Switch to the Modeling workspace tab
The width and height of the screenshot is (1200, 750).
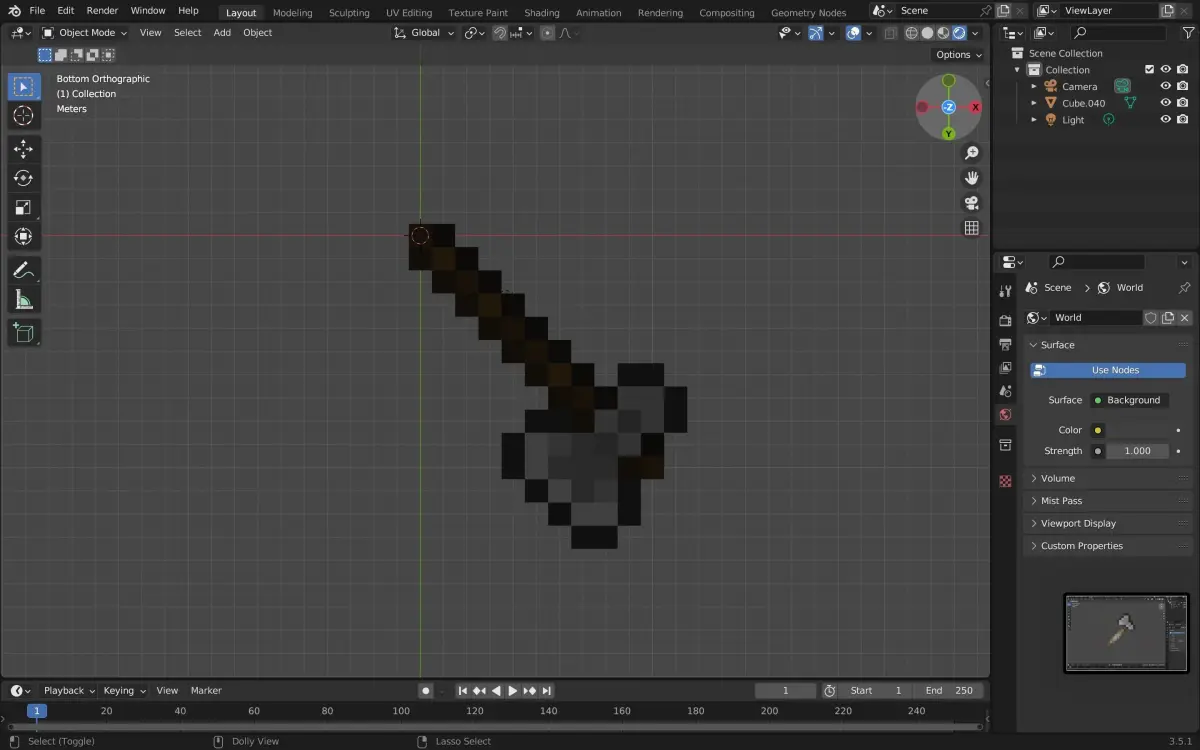point(292,13)
